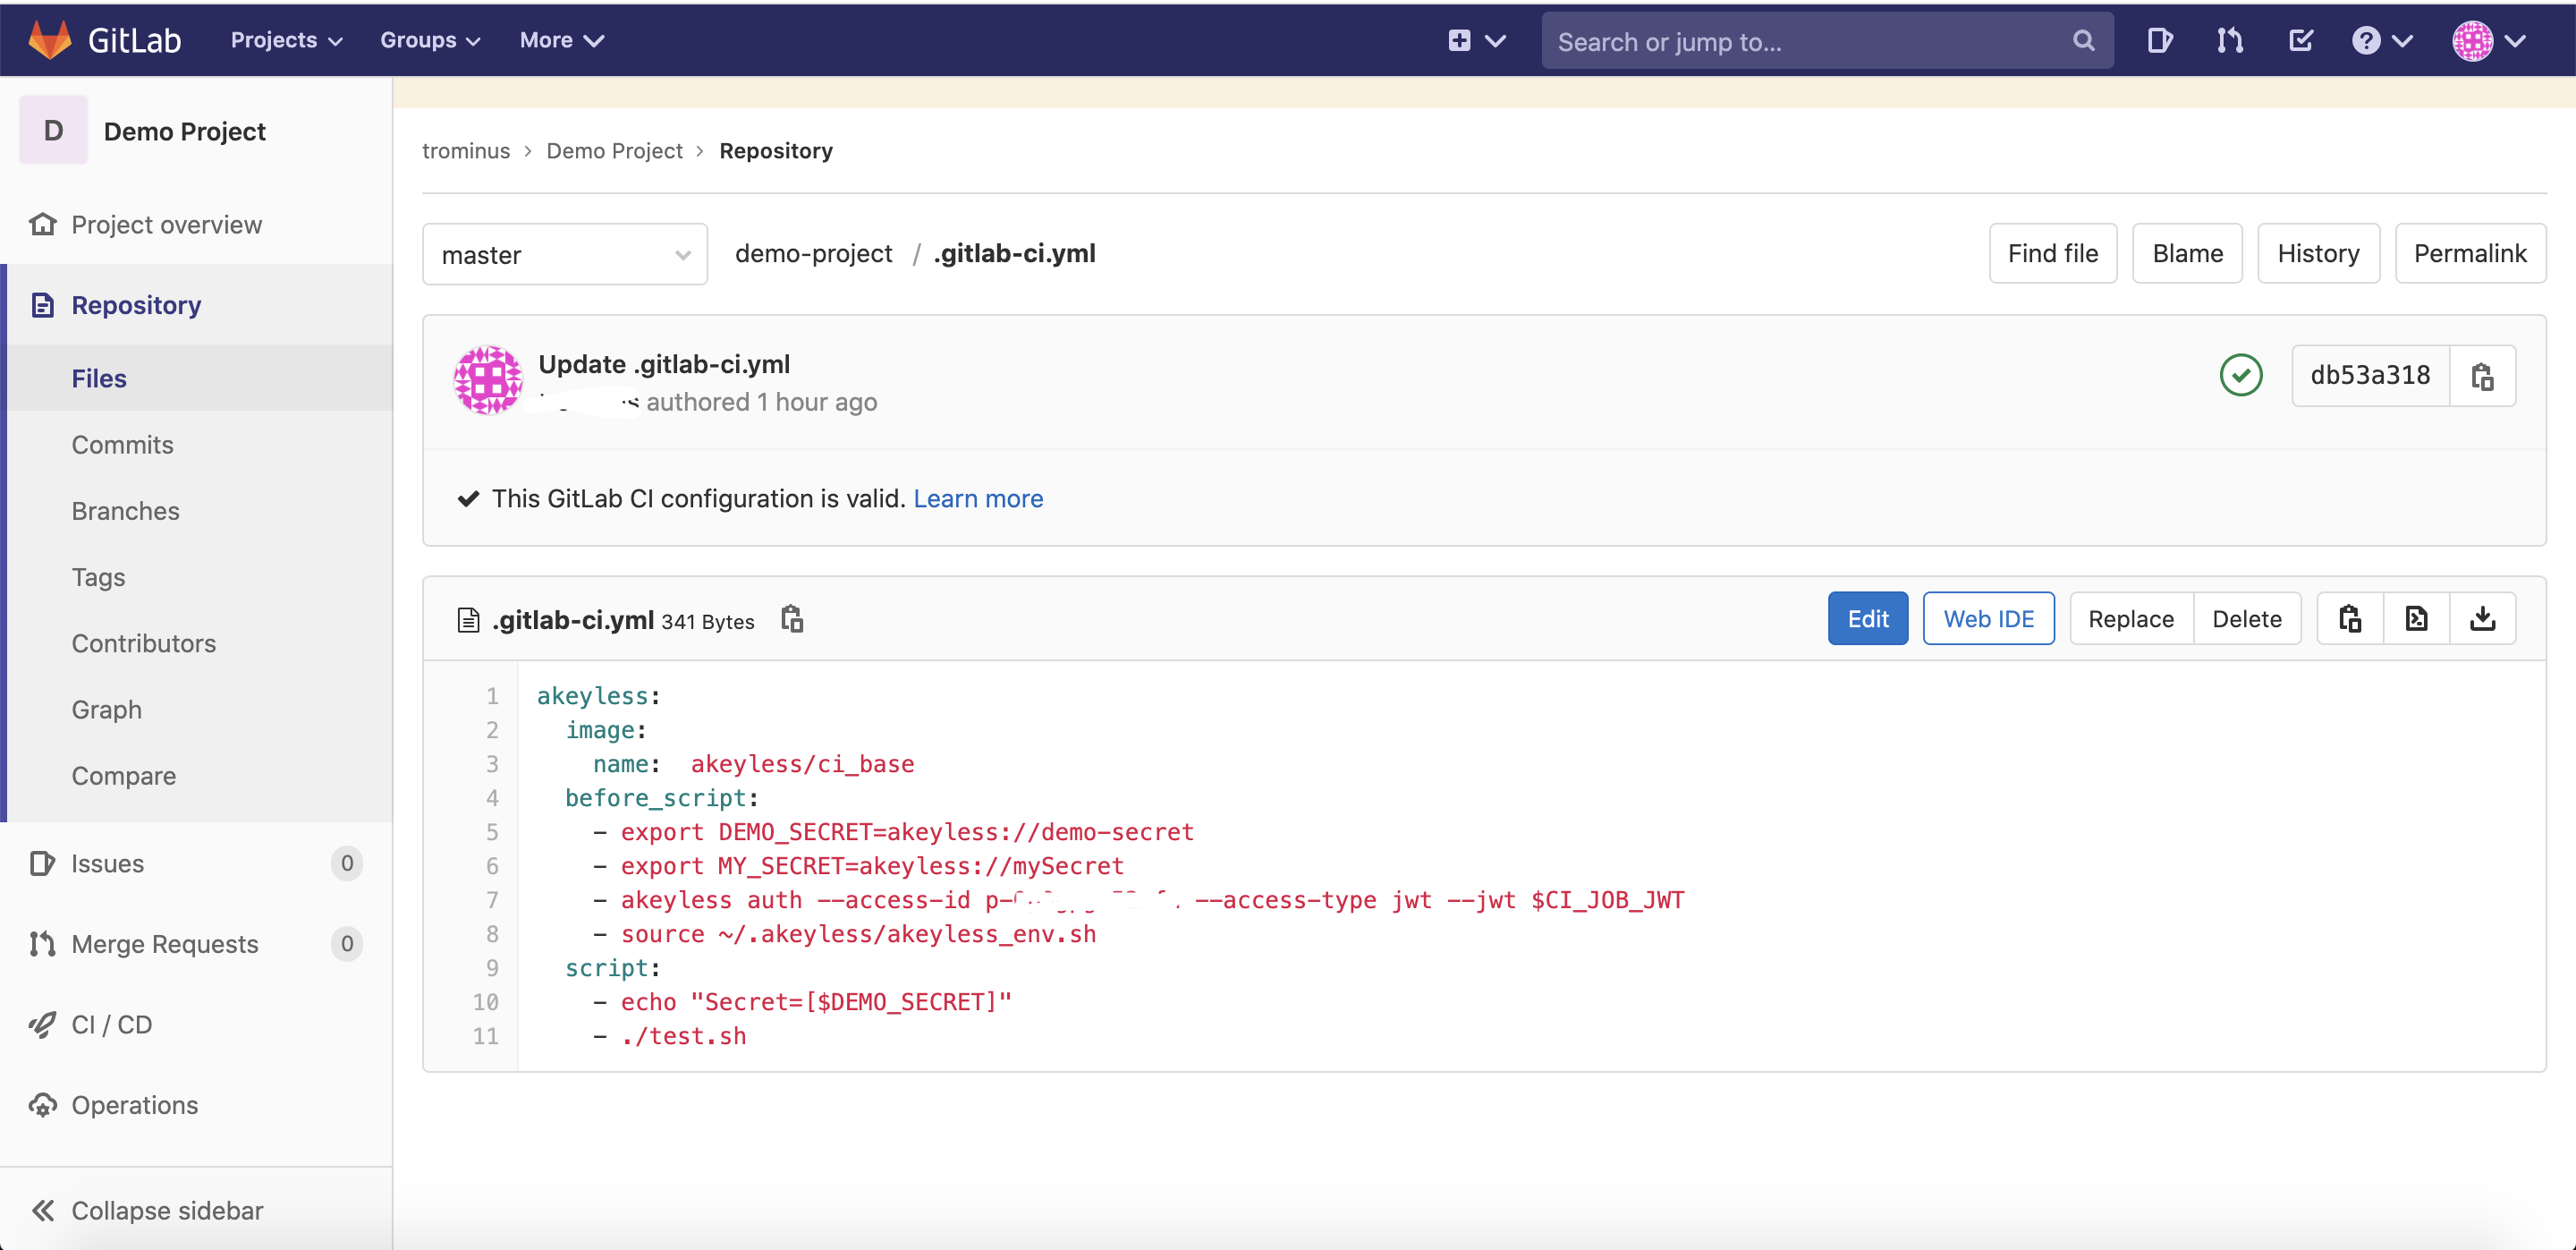Image resolution: width=2576 pixels, height=1250 pixels.
Task: Copy commit SHA db53a318 icon
Action: (2482, 376)
